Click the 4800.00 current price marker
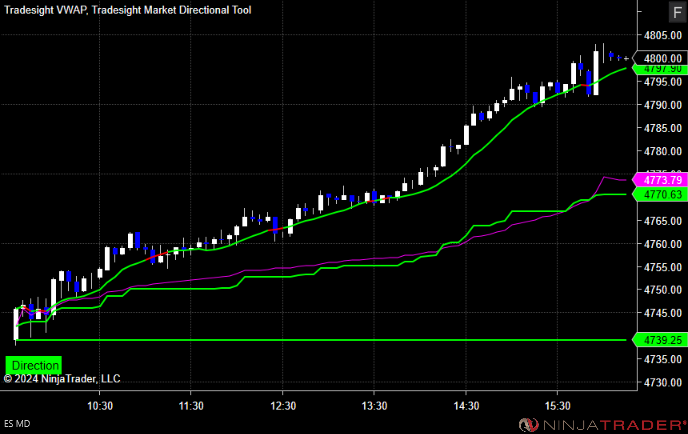This screenshot has width=688, height=434. tap(660, 58)
